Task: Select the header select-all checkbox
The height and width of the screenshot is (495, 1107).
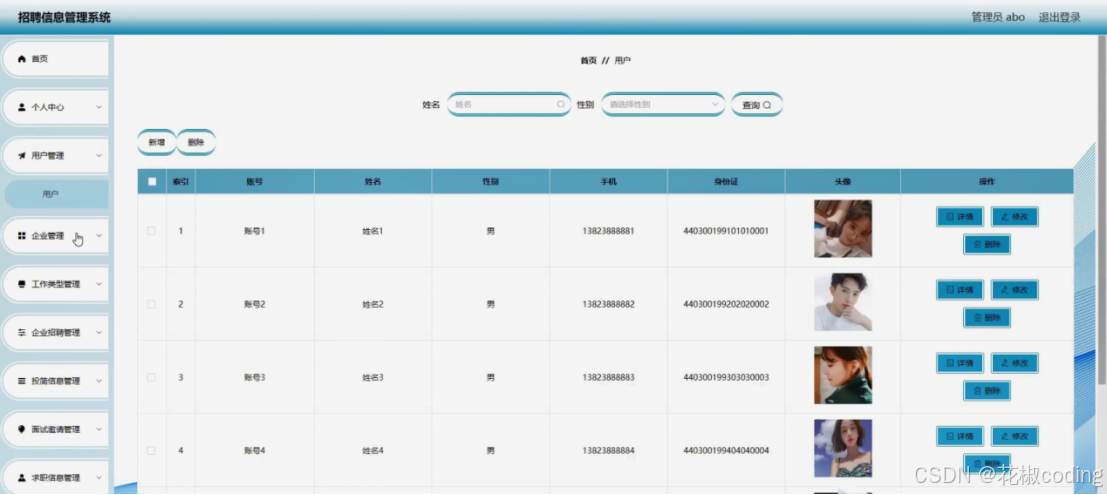Action: pyautogui.click(x=152, y=181)
